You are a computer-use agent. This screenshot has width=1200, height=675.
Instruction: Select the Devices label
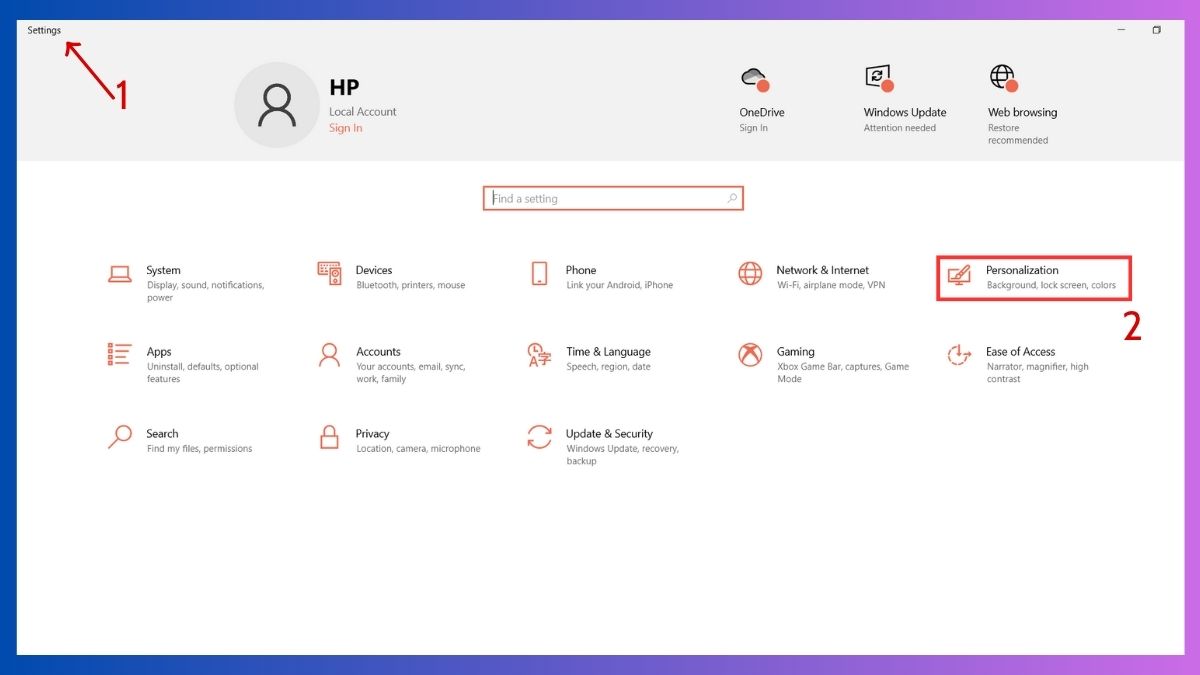pos(374,270)
